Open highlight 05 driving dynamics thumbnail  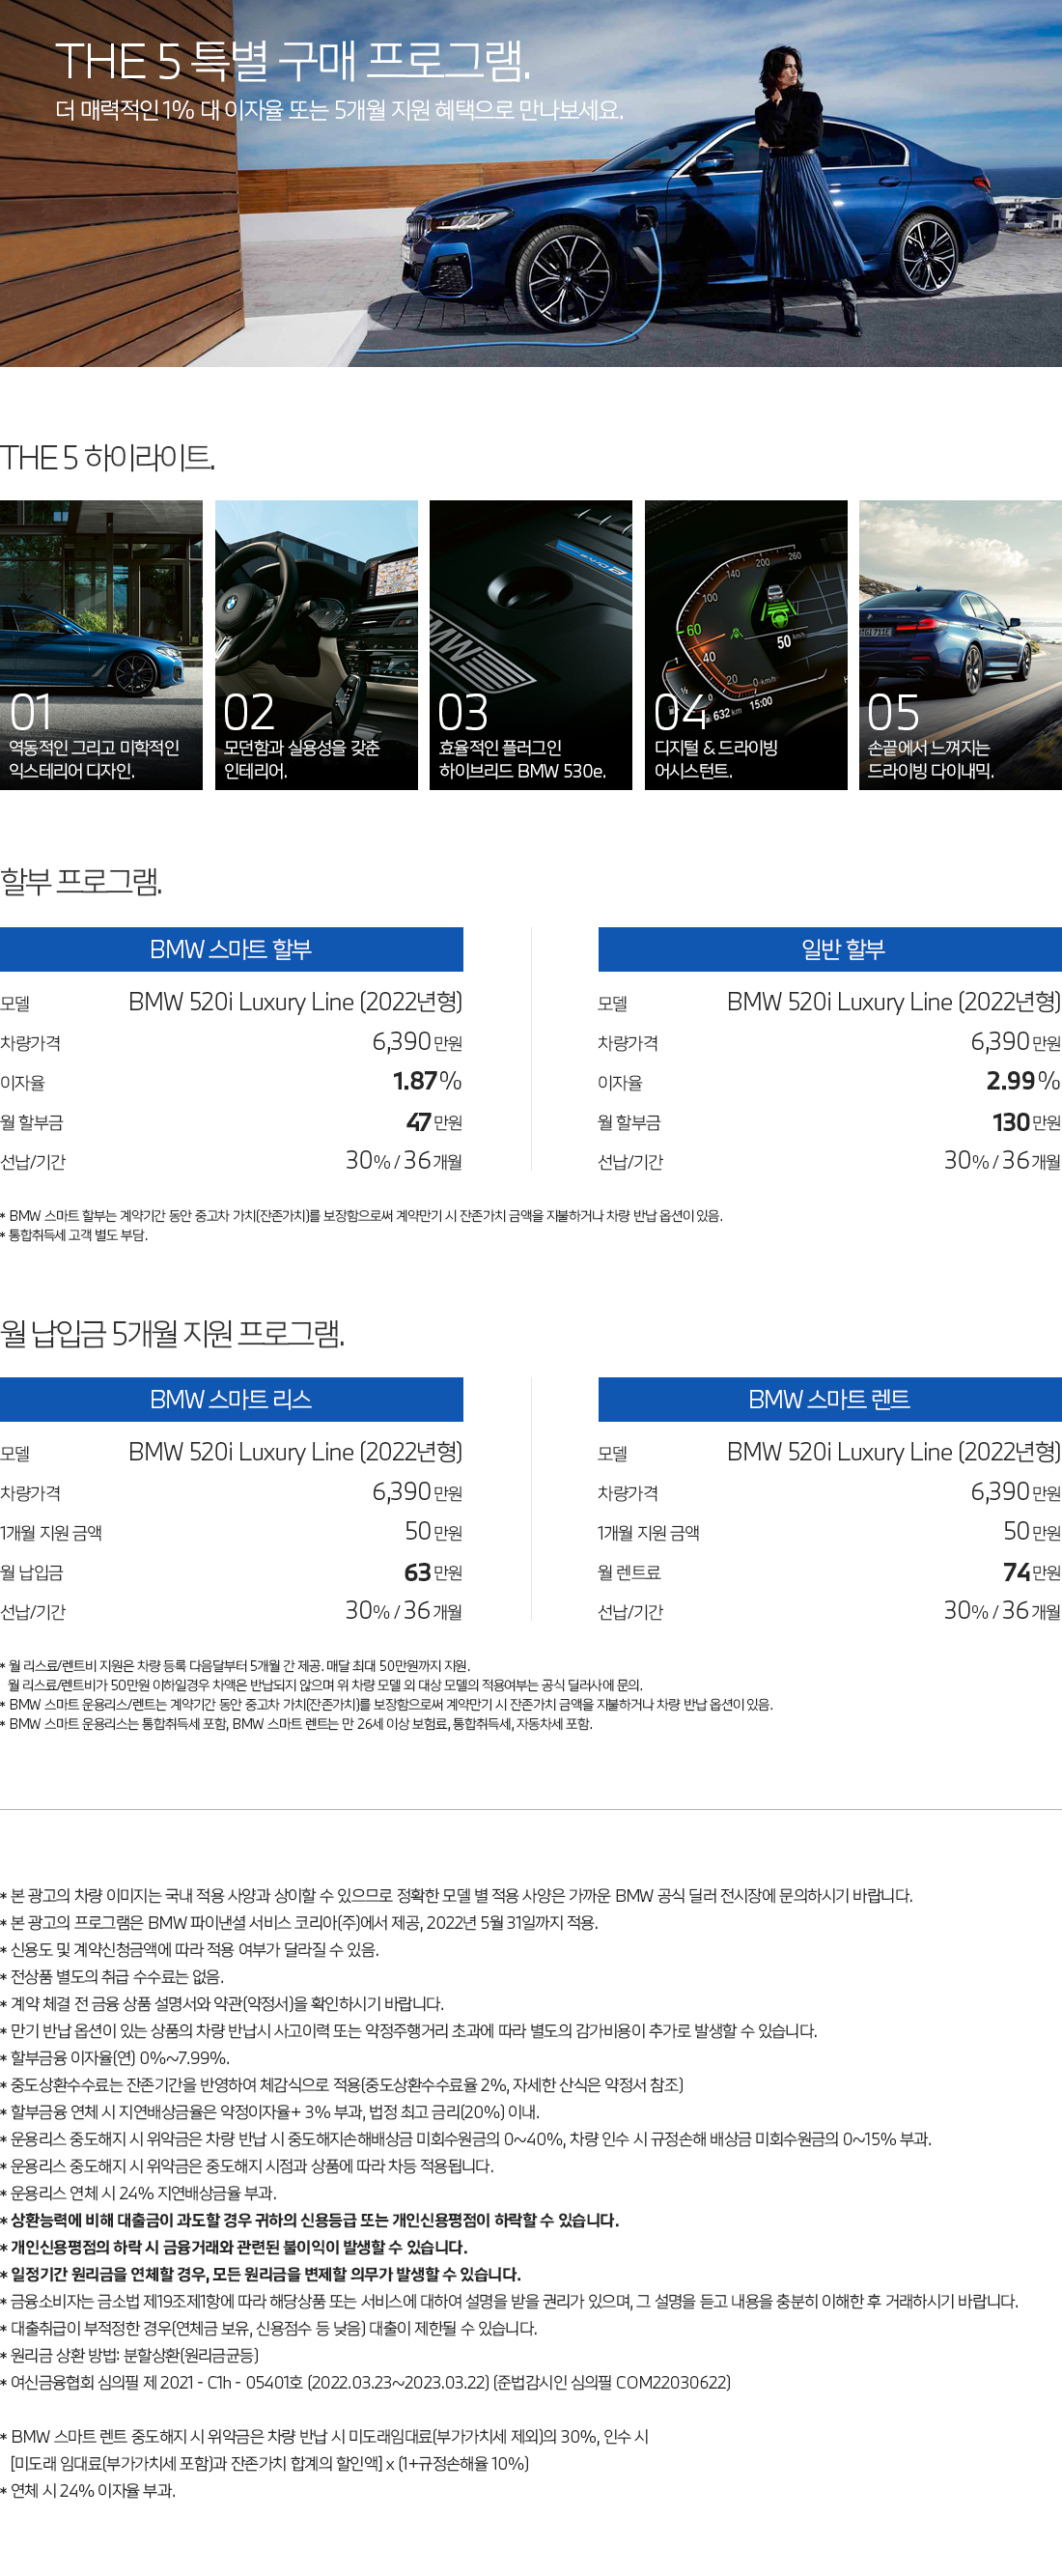click(960, 645)
